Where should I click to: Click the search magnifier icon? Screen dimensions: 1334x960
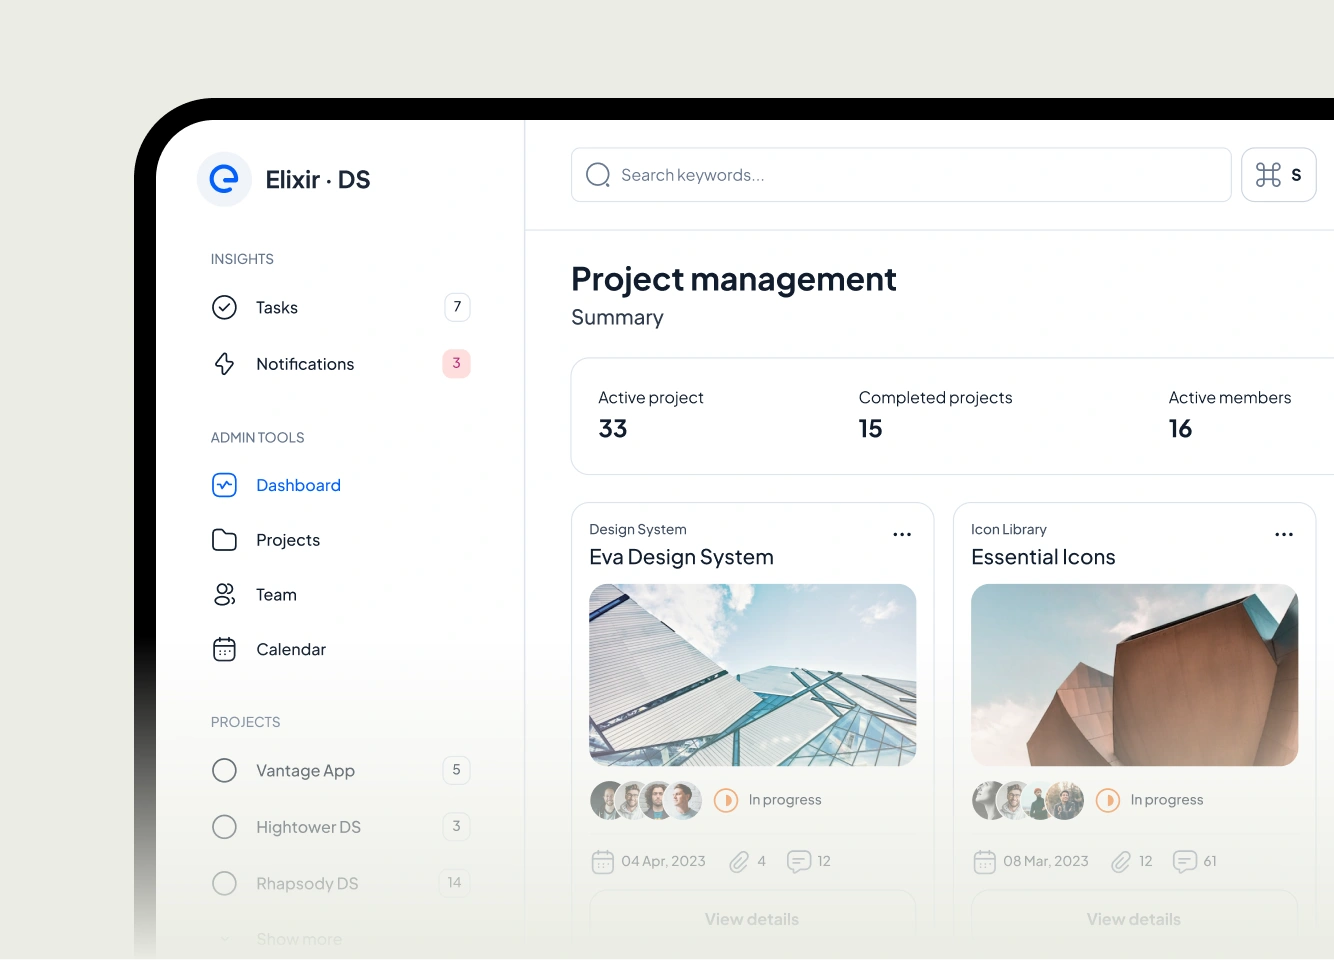click(x=598, y=175)
